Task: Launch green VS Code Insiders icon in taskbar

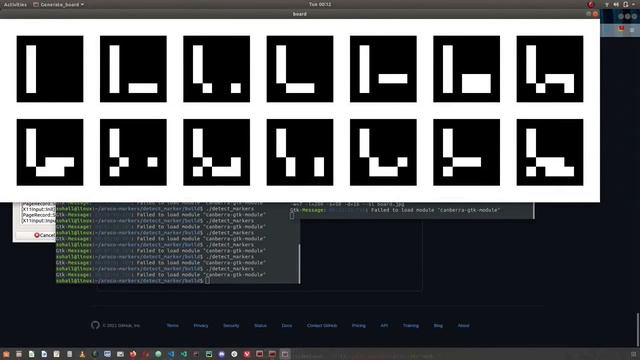Action: pos(184,354)
